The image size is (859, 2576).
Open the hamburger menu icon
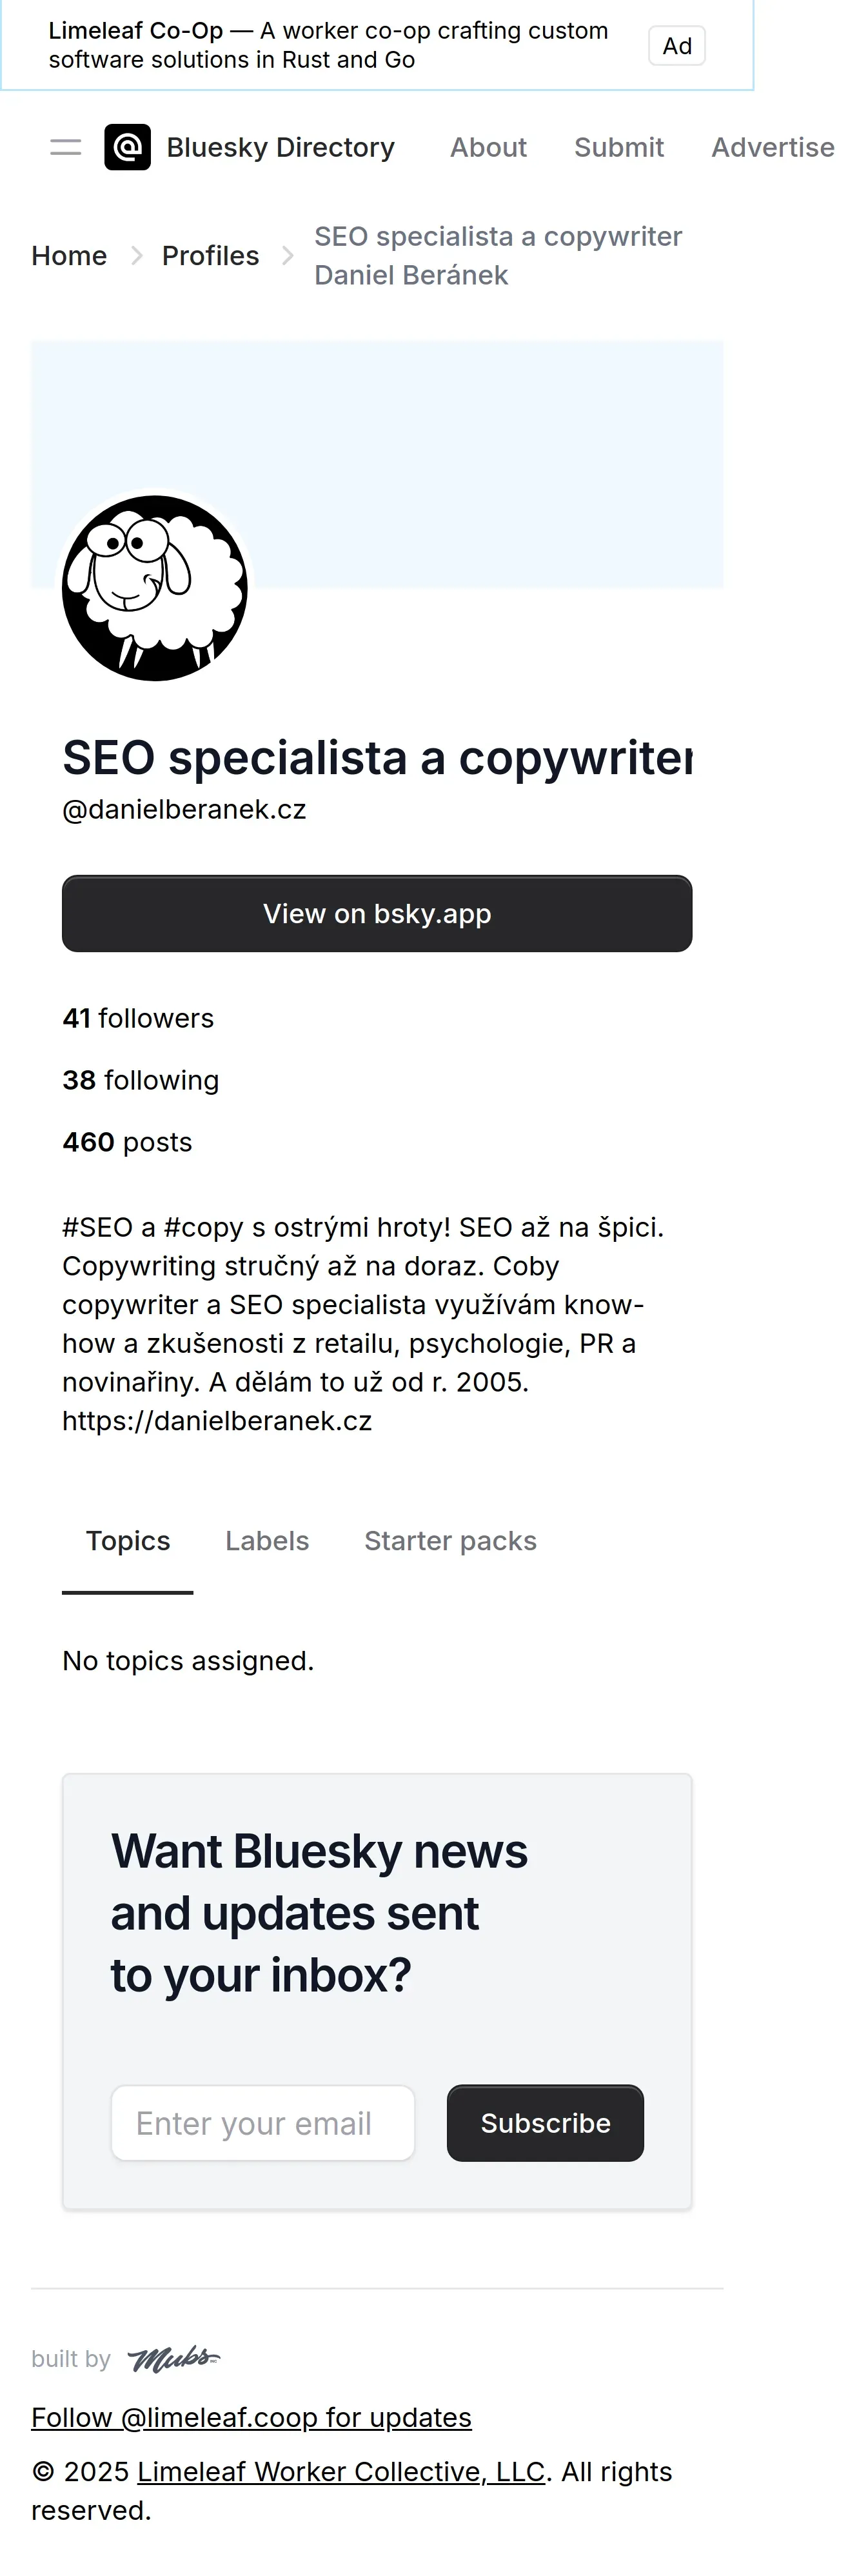tap(66, 148)
